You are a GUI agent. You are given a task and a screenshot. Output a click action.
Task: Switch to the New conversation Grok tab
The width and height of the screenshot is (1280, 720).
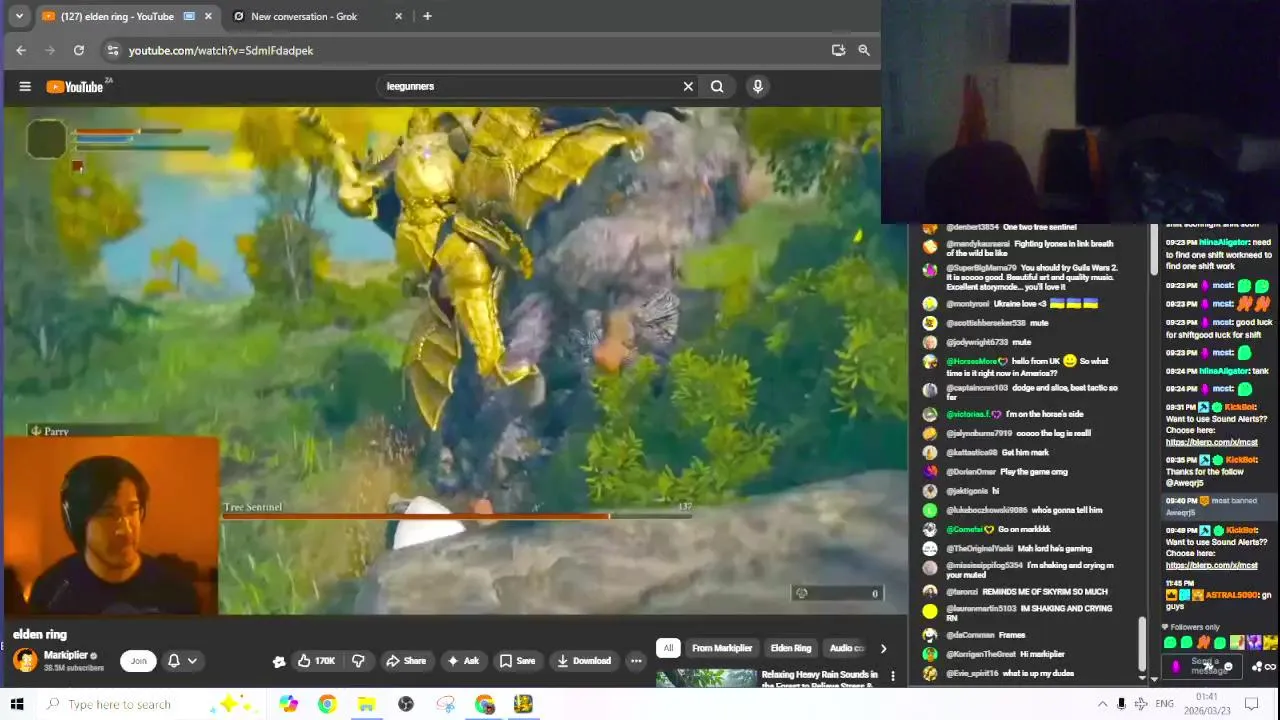tap(304, 16)
